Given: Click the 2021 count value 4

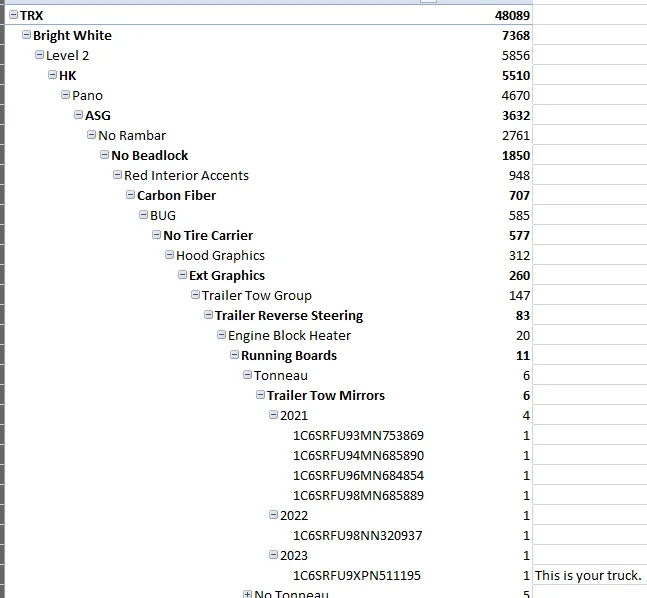Looking at the screenshot, I should (x=526, y=415).
